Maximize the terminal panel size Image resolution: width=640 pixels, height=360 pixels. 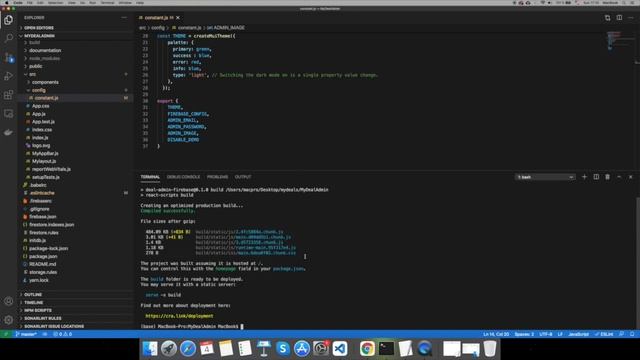[619, 177]
